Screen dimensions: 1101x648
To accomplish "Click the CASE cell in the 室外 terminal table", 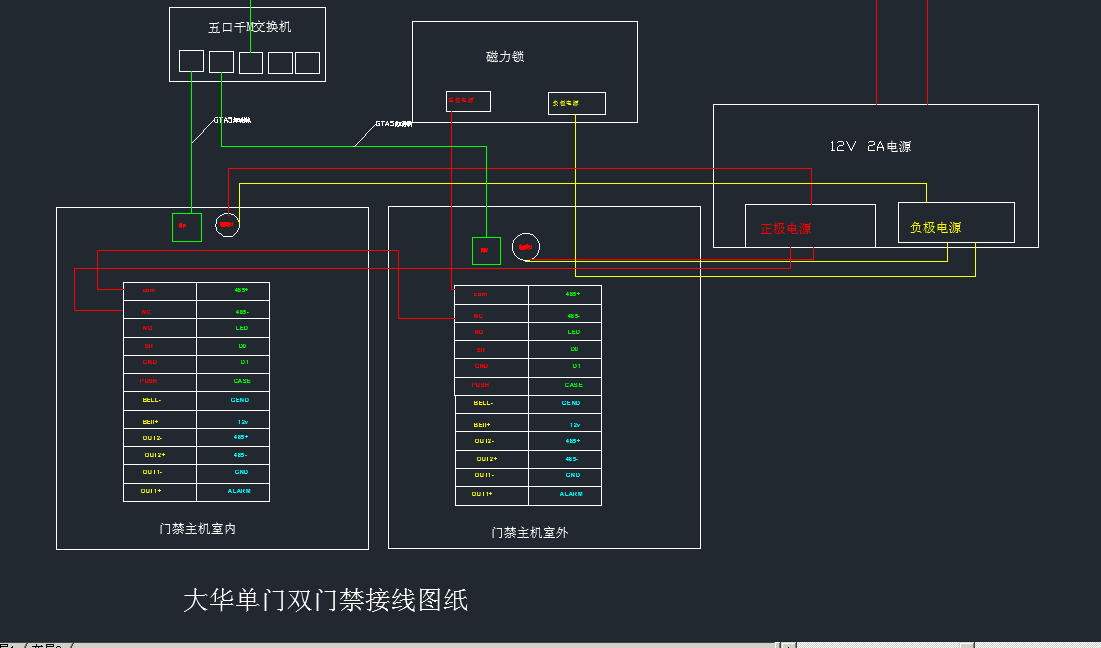I will [565, 386].
